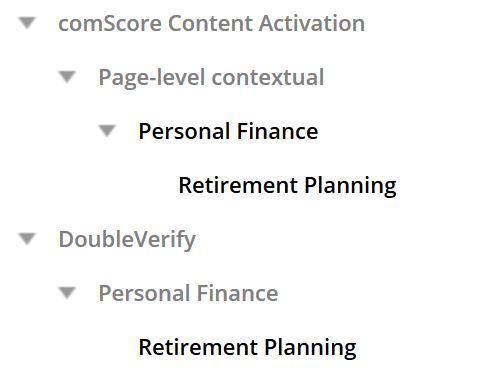This screenshot has width=499, height=381.
Task: Click the triangle icon left of black Personal Finance
Action: tap(107, 131)
